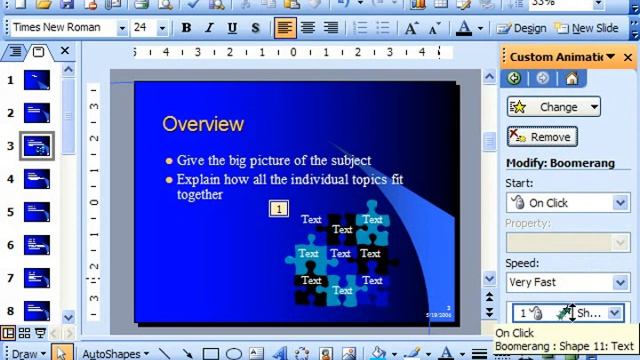
Task: Close the Custom Animation task pane
Action: point(628,57)
